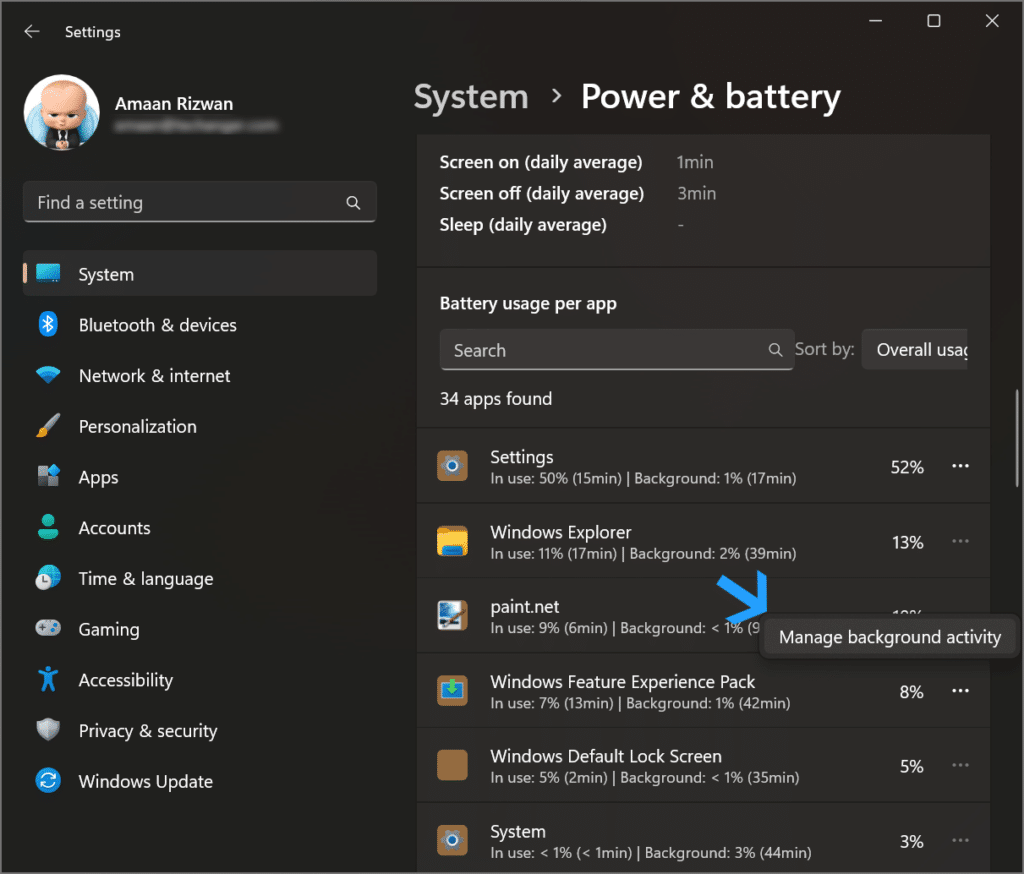The image size is (1024, 874).
Task: Click the System breadcrumb link
Action: [x=471, y=97]
